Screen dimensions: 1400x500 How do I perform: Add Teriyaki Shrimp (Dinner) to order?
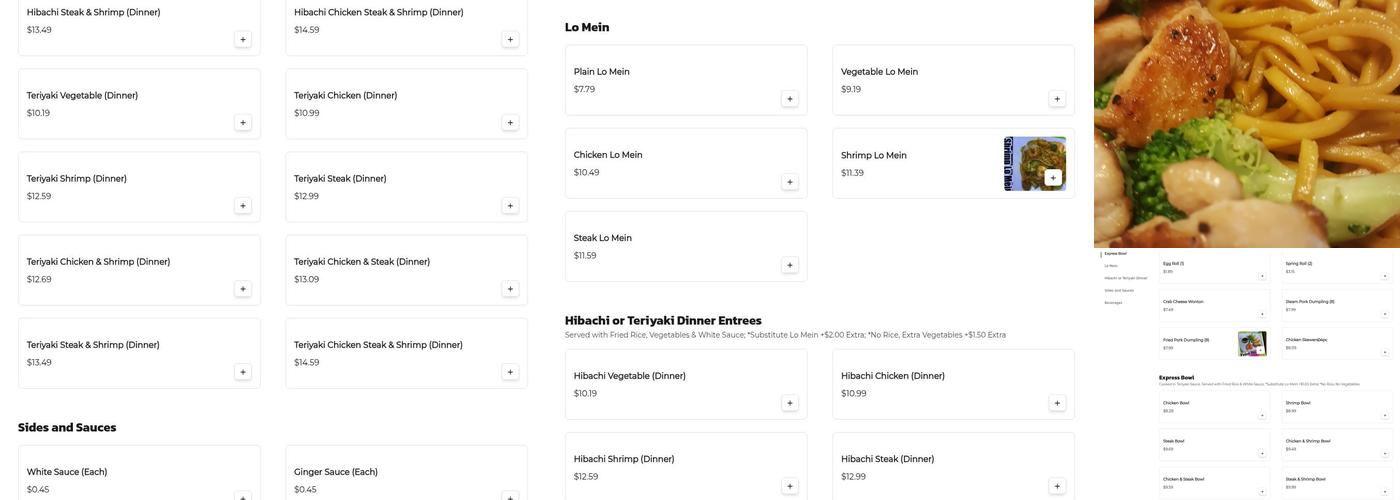coord(242,206)
